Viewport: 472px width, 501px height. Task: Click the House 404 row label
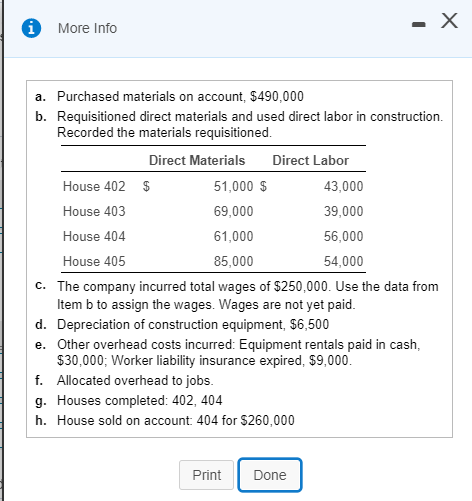point(94,236)
